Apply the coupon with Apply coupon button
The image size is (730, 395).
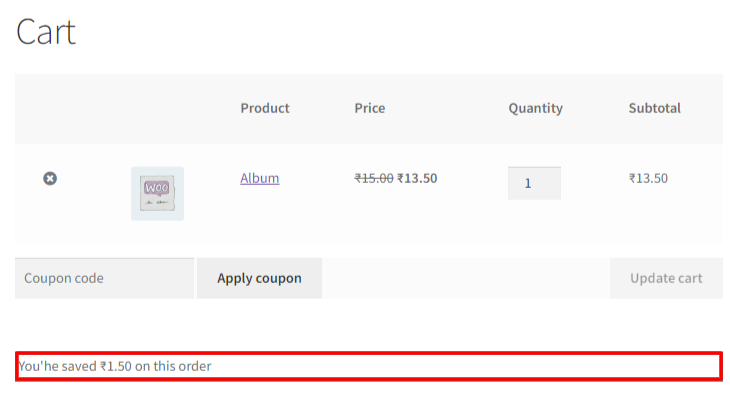[259, 278]
